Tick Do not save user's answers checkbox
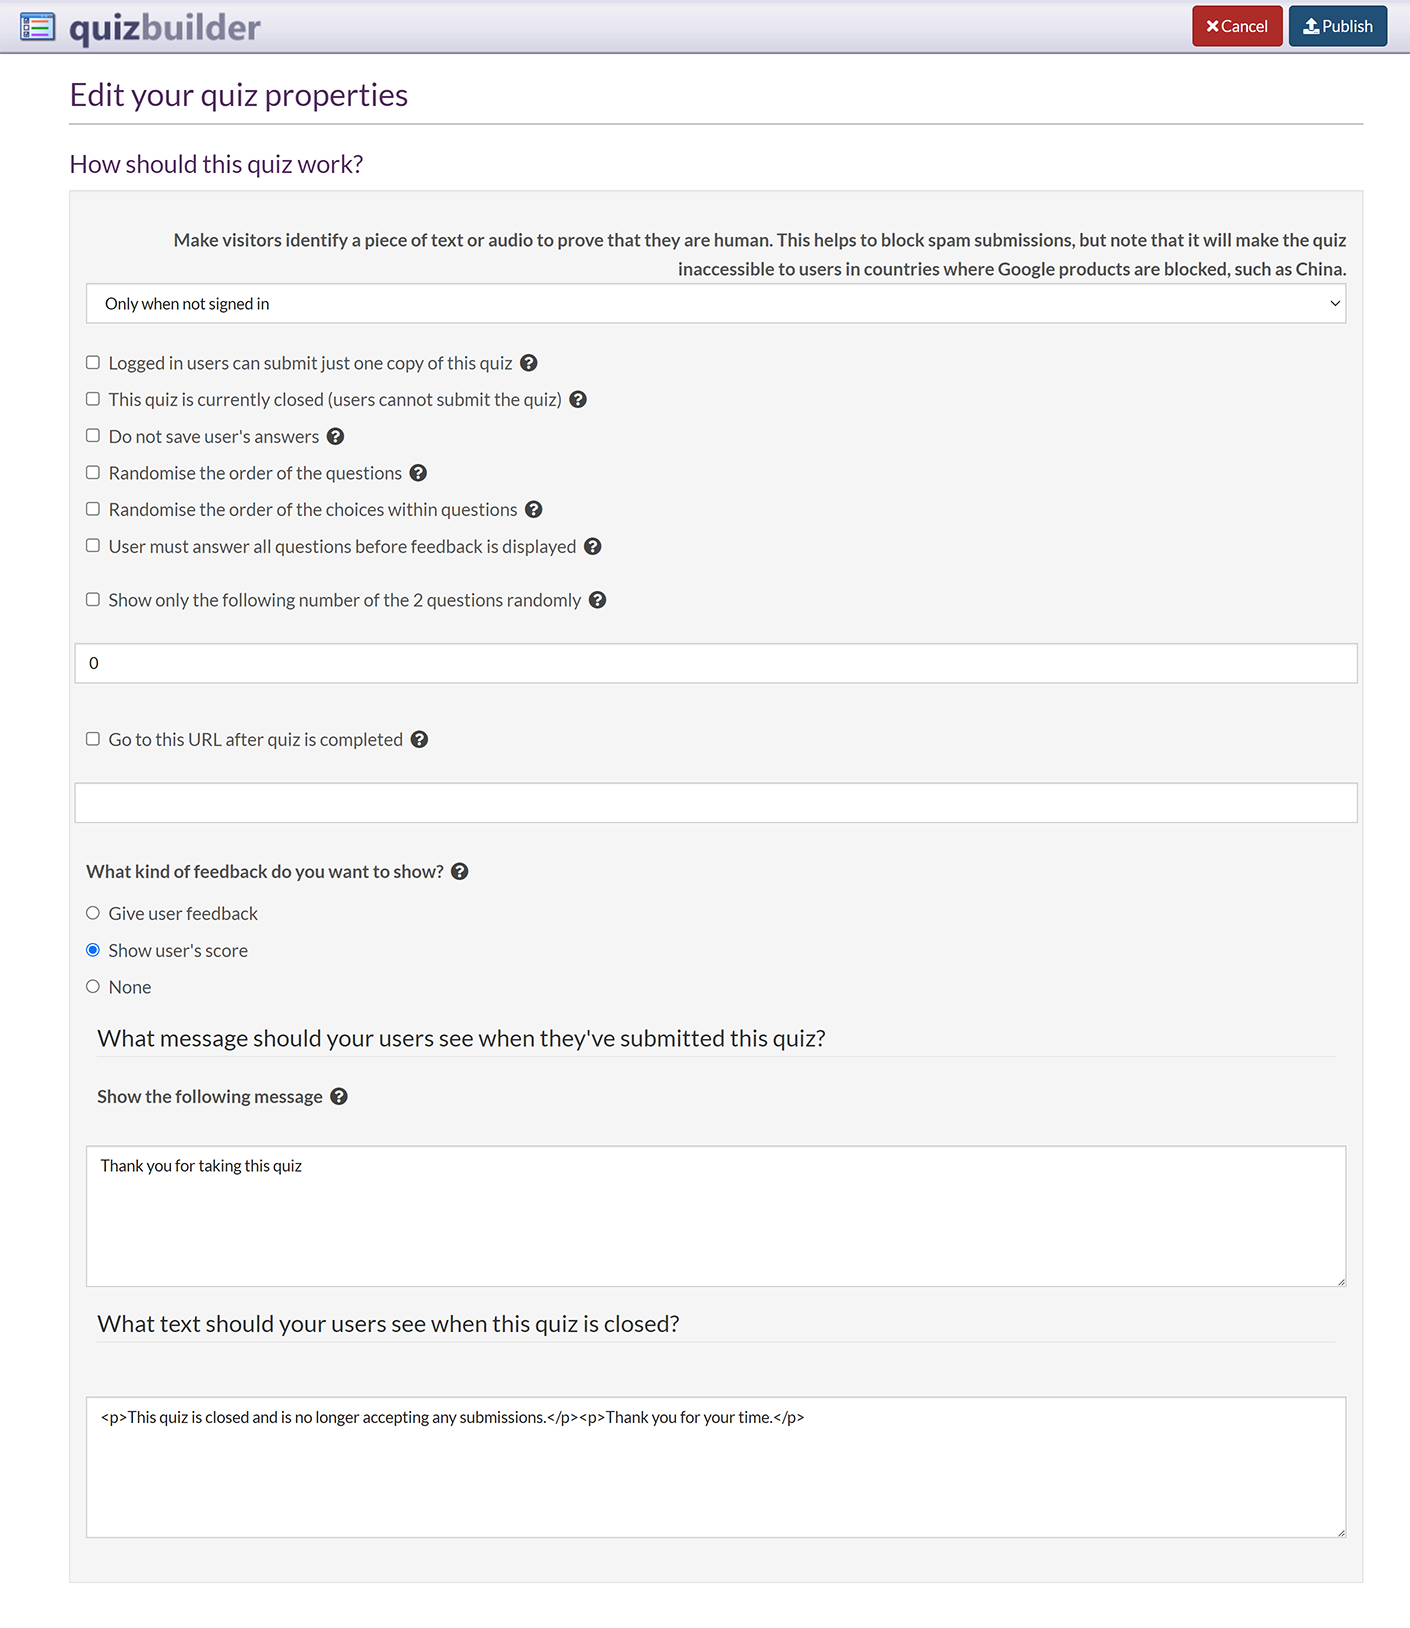Screen dimensions: 1410x1628 (x=93, y=436)
